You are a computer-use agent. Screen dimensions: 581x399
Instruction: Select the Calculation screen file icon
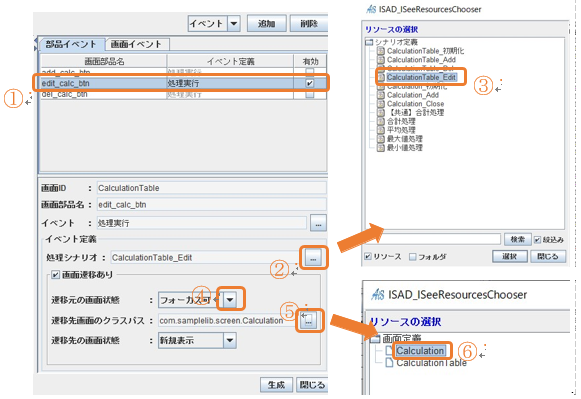(x=389, y=350)
